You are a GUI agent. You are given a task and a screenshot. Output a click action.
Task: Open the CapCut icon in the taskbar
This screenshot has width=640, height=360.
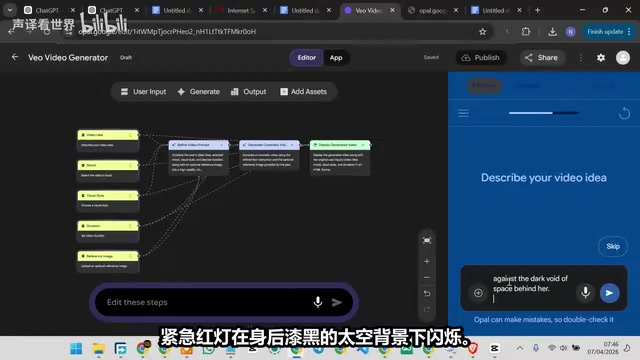click(x=495, y=348)
